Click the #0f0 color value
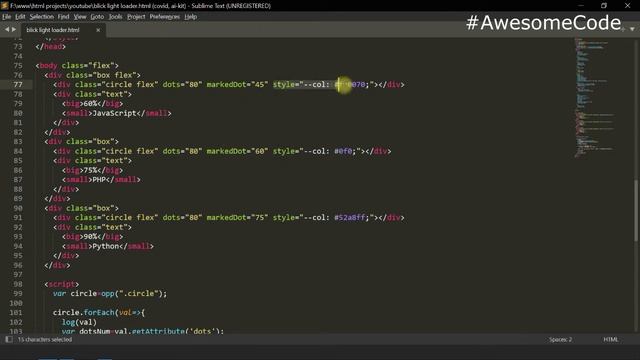Image resolution: width=640 pixels, height=360 pixels. pyautogui.click(x=343, y=151)
